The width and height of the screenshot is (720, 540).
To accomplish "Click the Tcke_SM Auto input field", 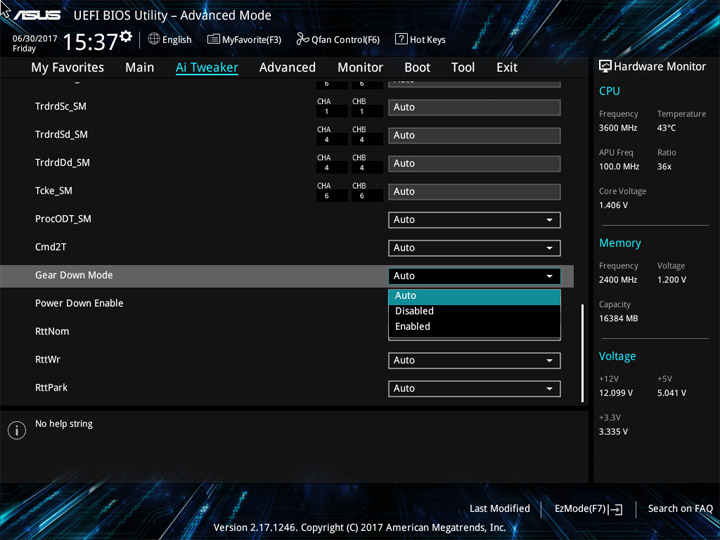I will click(x=474, y=191).
